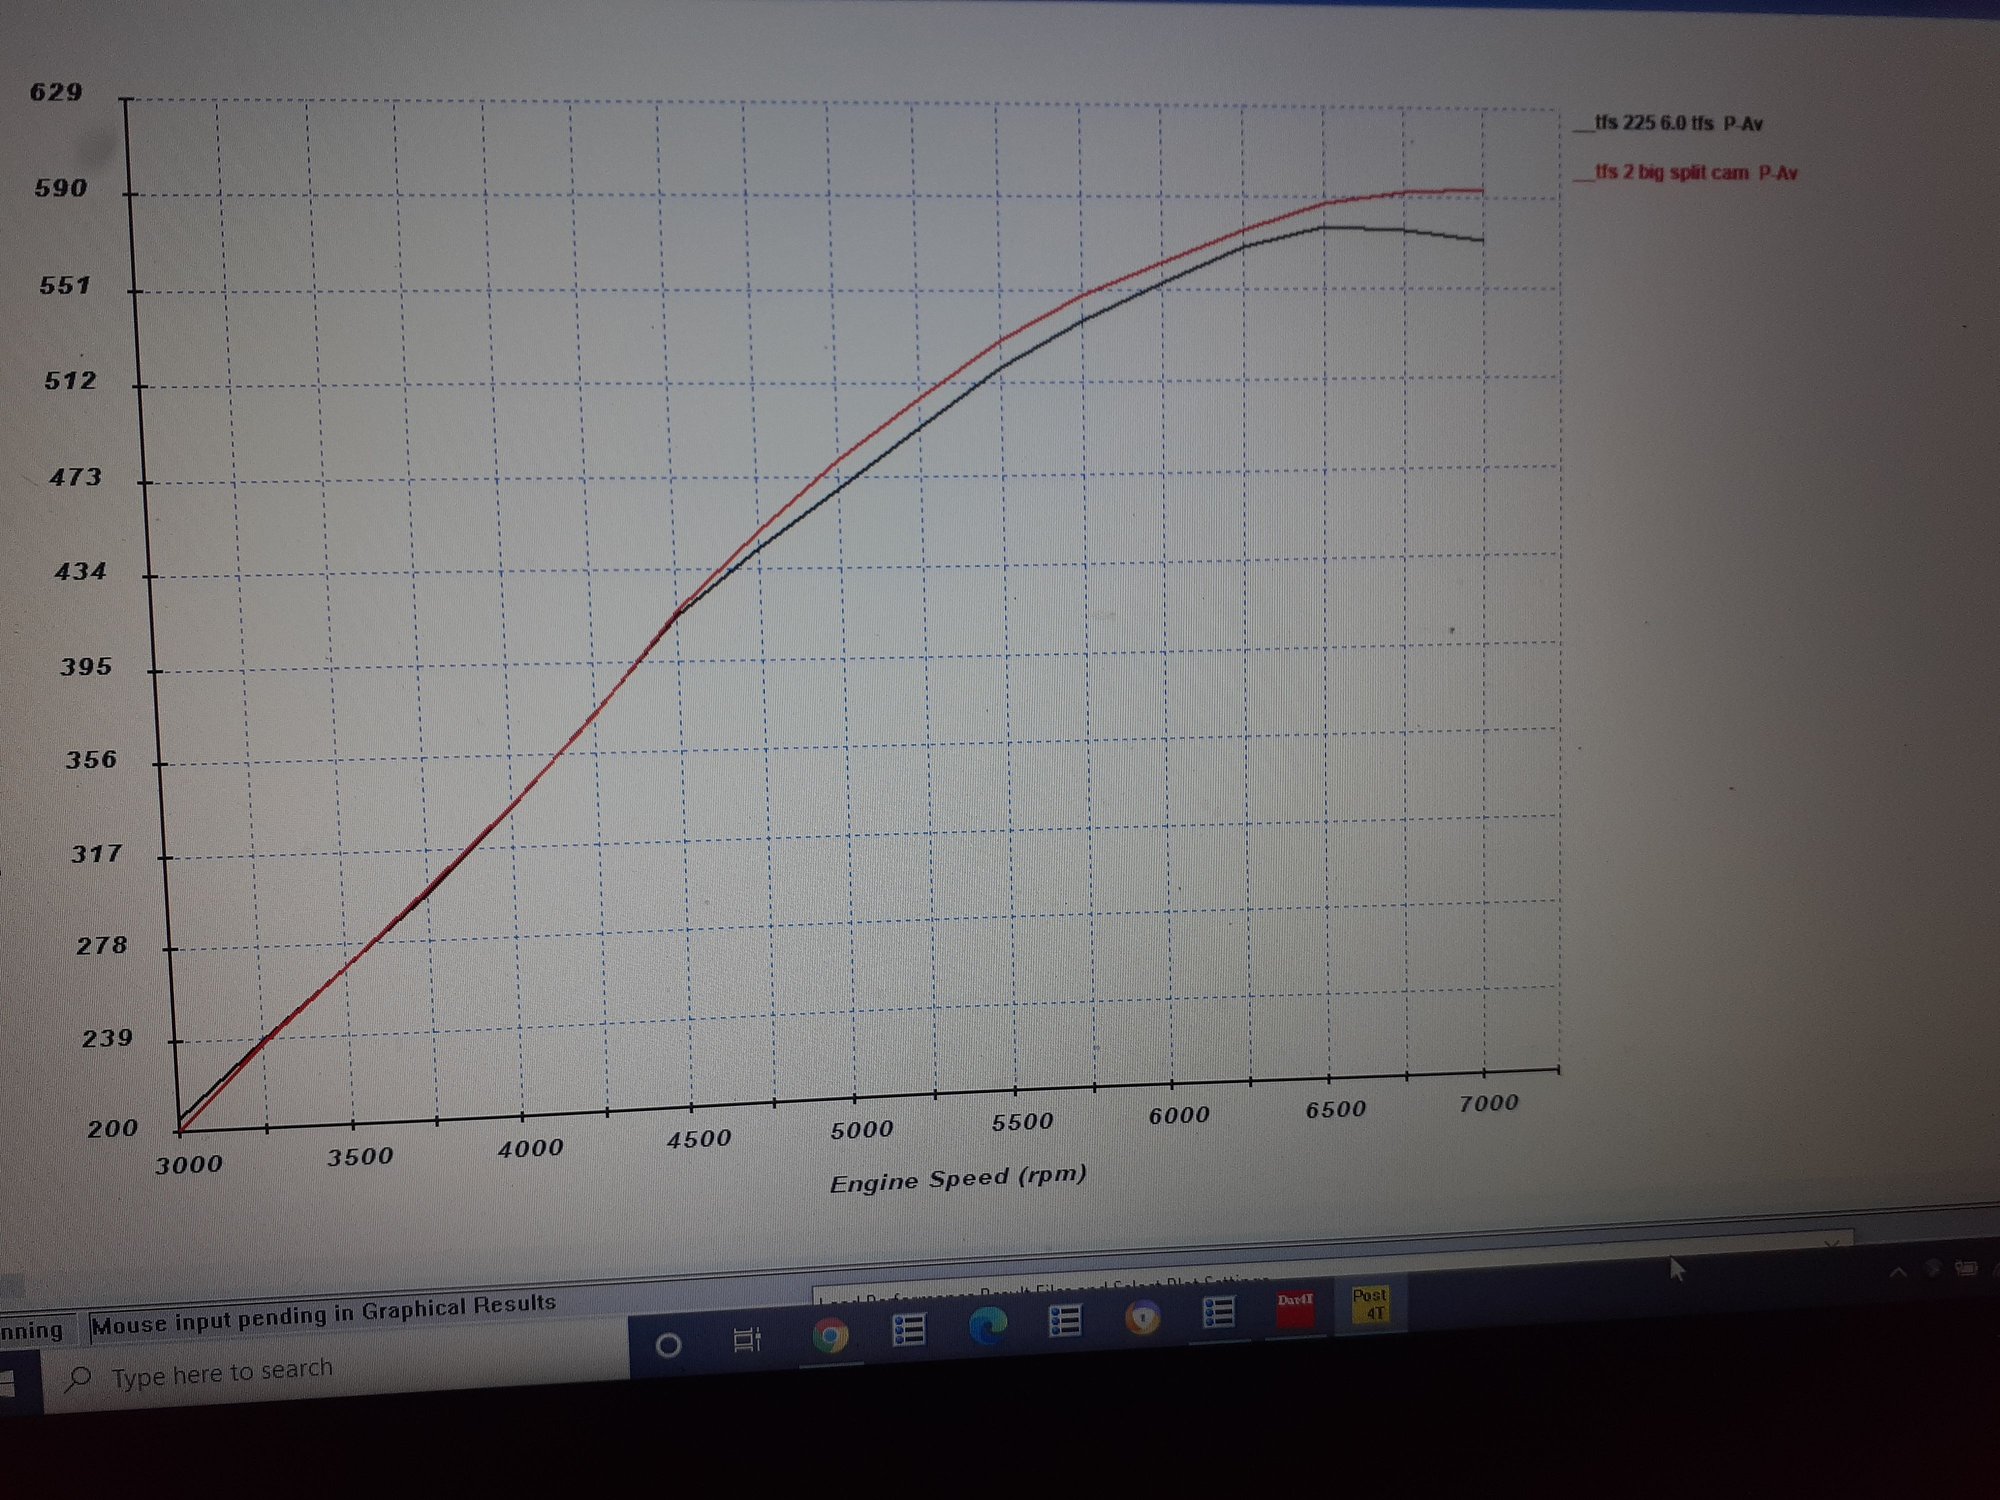
Task: Click in the 'Type here to search' box
Action: point(222,1371)
